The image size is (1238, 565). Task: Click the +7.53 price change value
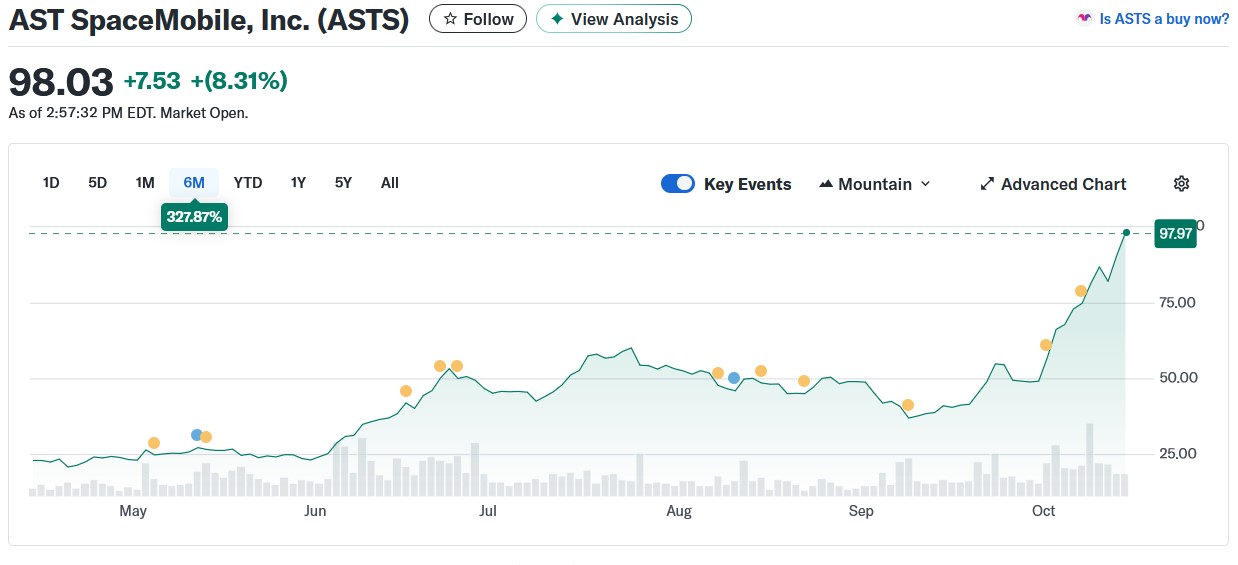[152, 81]
